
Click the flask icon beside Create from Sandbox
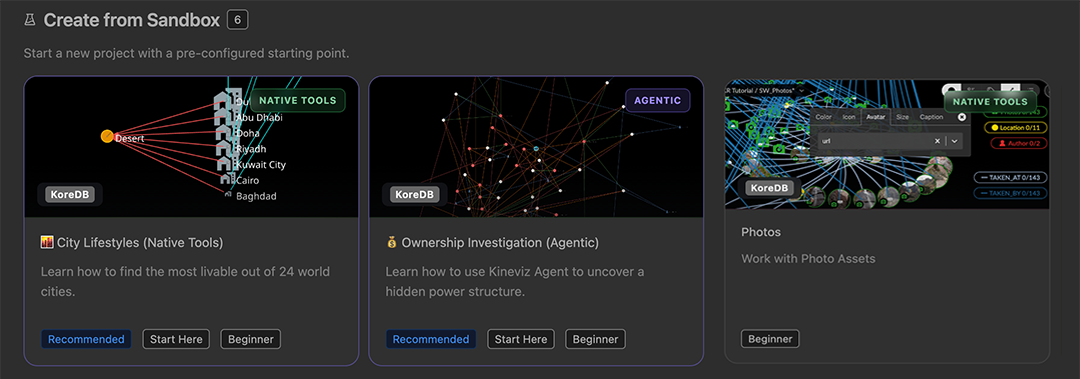(29, 21)
